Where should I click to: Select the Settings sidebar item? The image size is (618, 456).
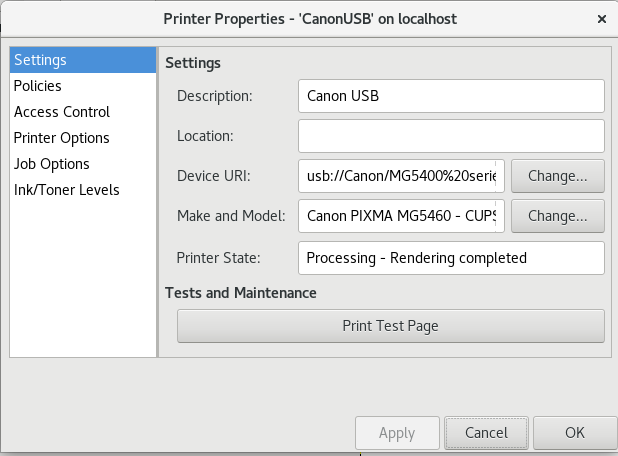pyautogui.click(x=83, y=60)
